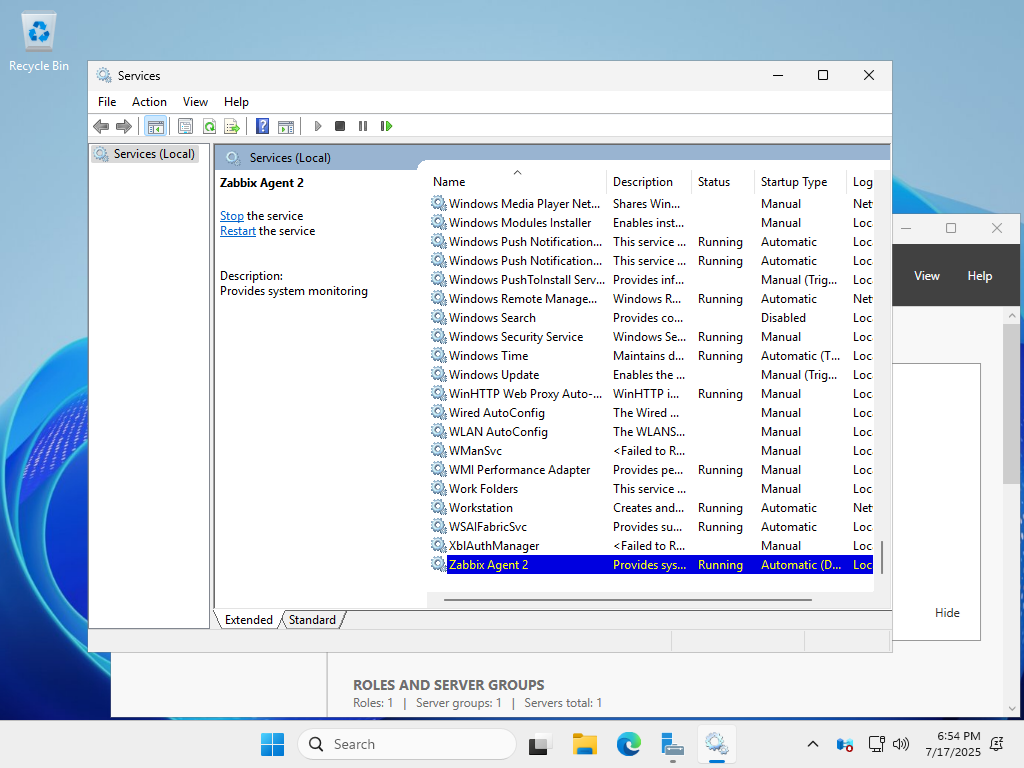
Task: Open the Action menu
Action: (x=149, y=102)
